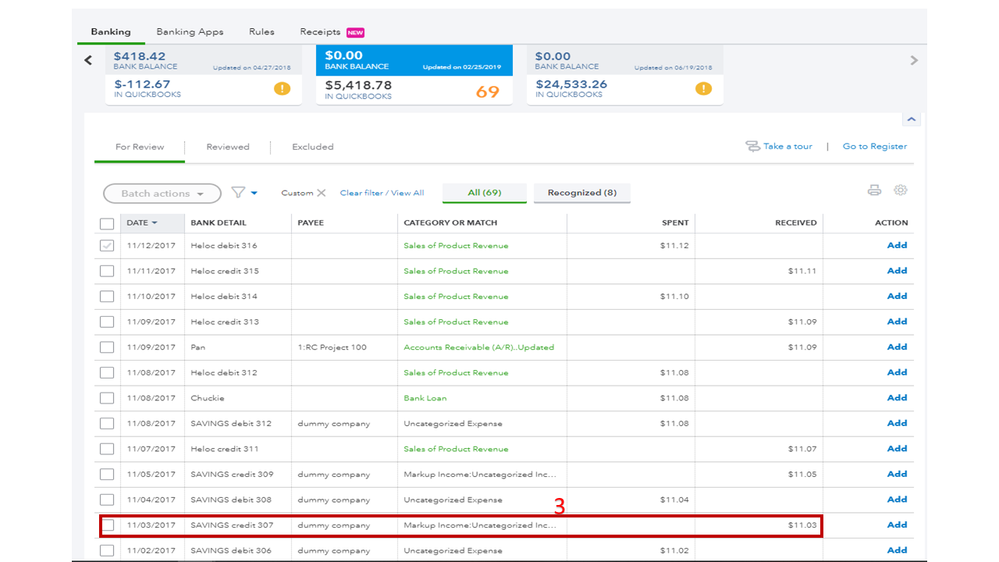Open the gear settings icon above table
The height and width of the screenshot is (562, 999).
[900, 190]
